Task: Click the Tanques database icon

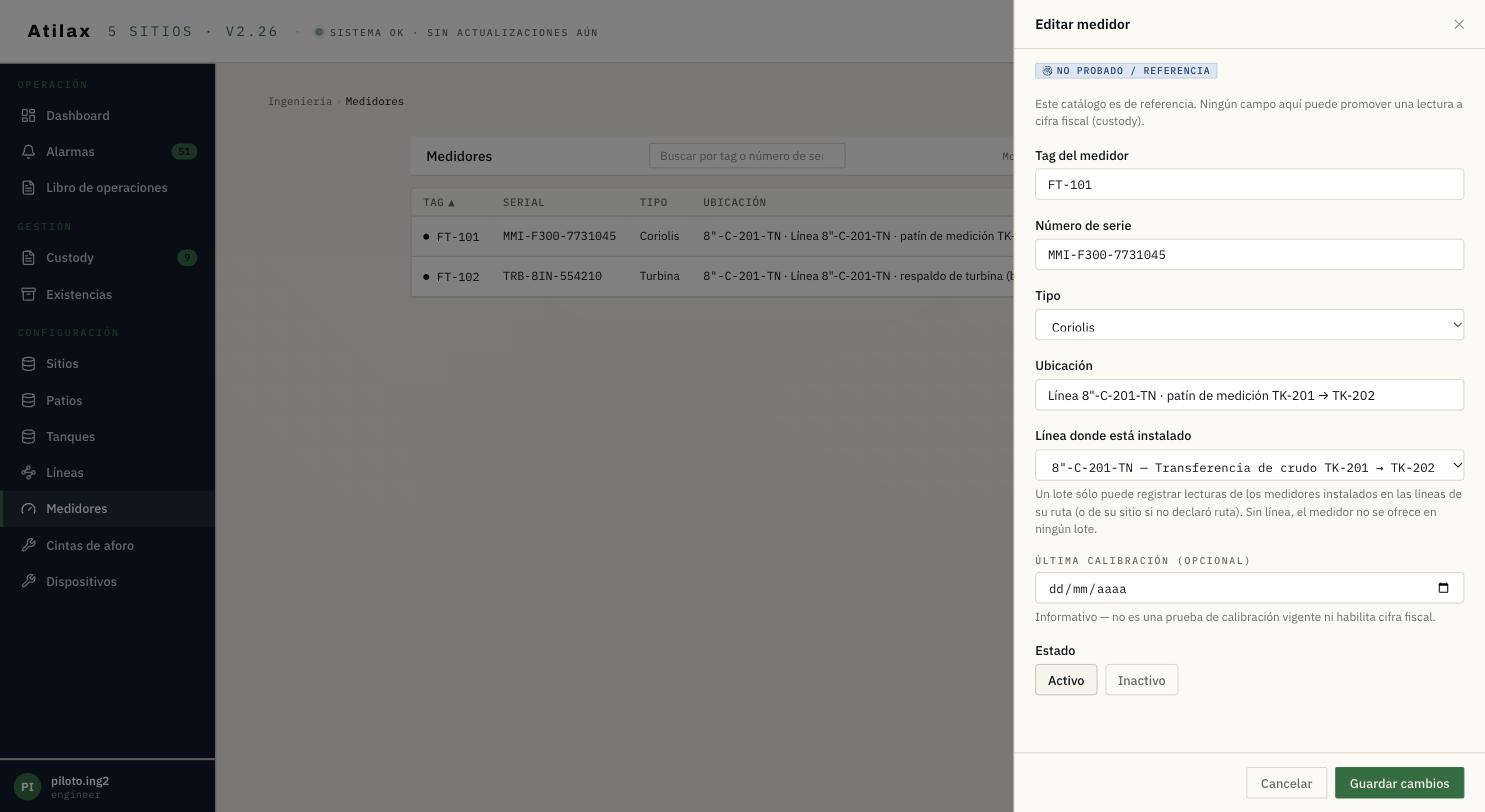Action: tap(29, 437)
